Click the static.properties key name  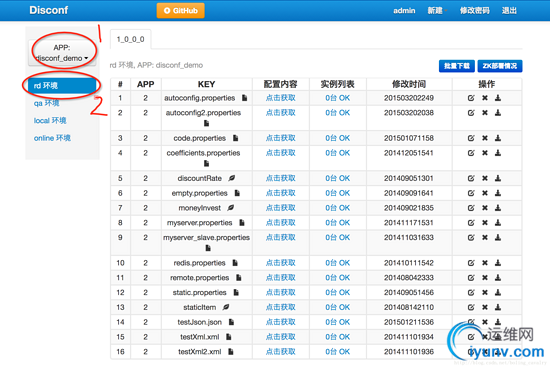coord(200,292)
